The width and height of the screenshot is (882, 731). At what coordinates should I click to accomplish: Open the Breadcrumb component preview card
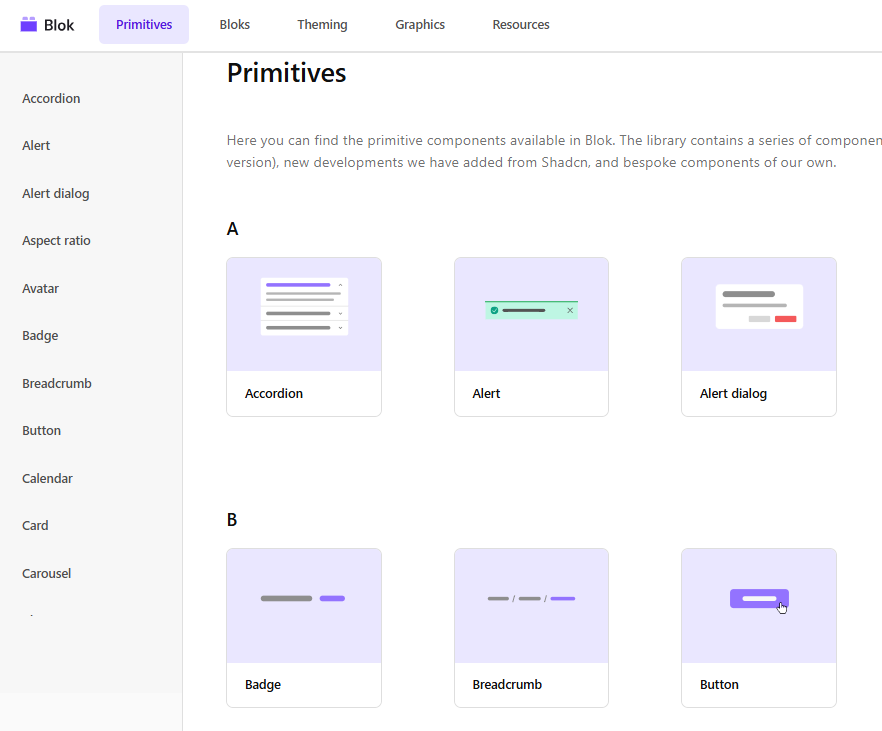(x=531, y=628)
